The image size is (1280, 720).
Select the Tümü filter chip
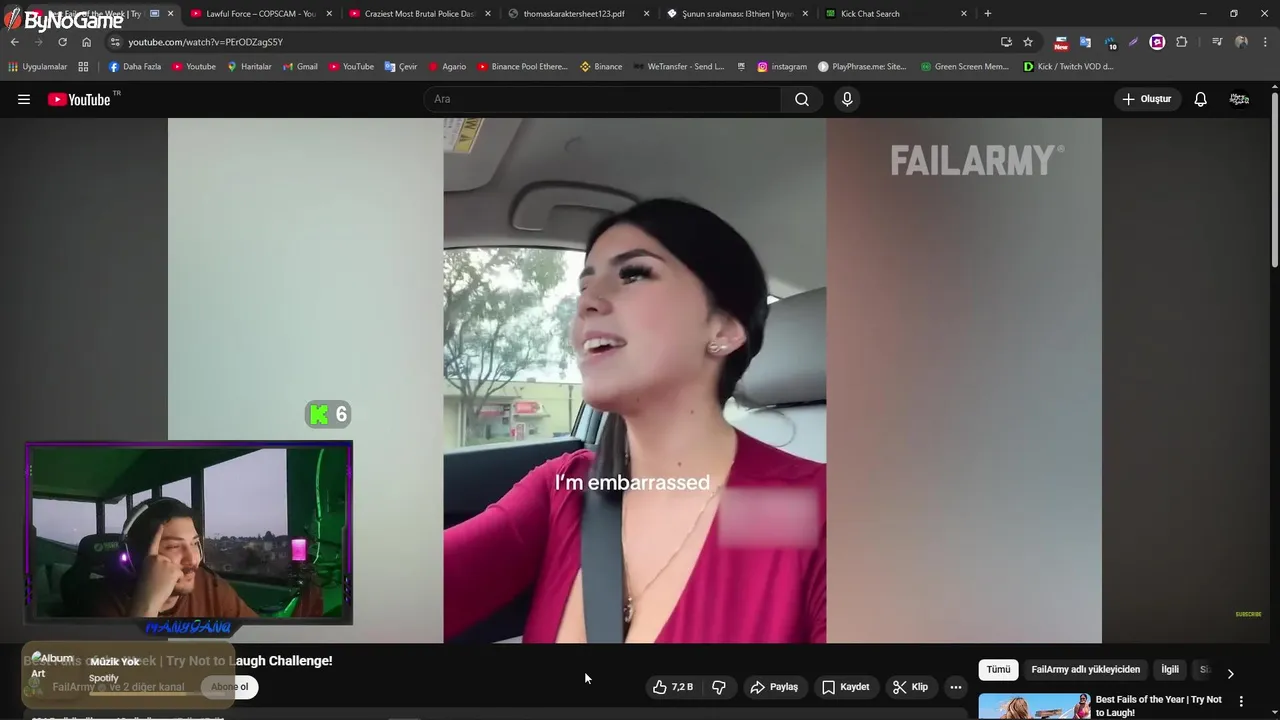point(998,670)
